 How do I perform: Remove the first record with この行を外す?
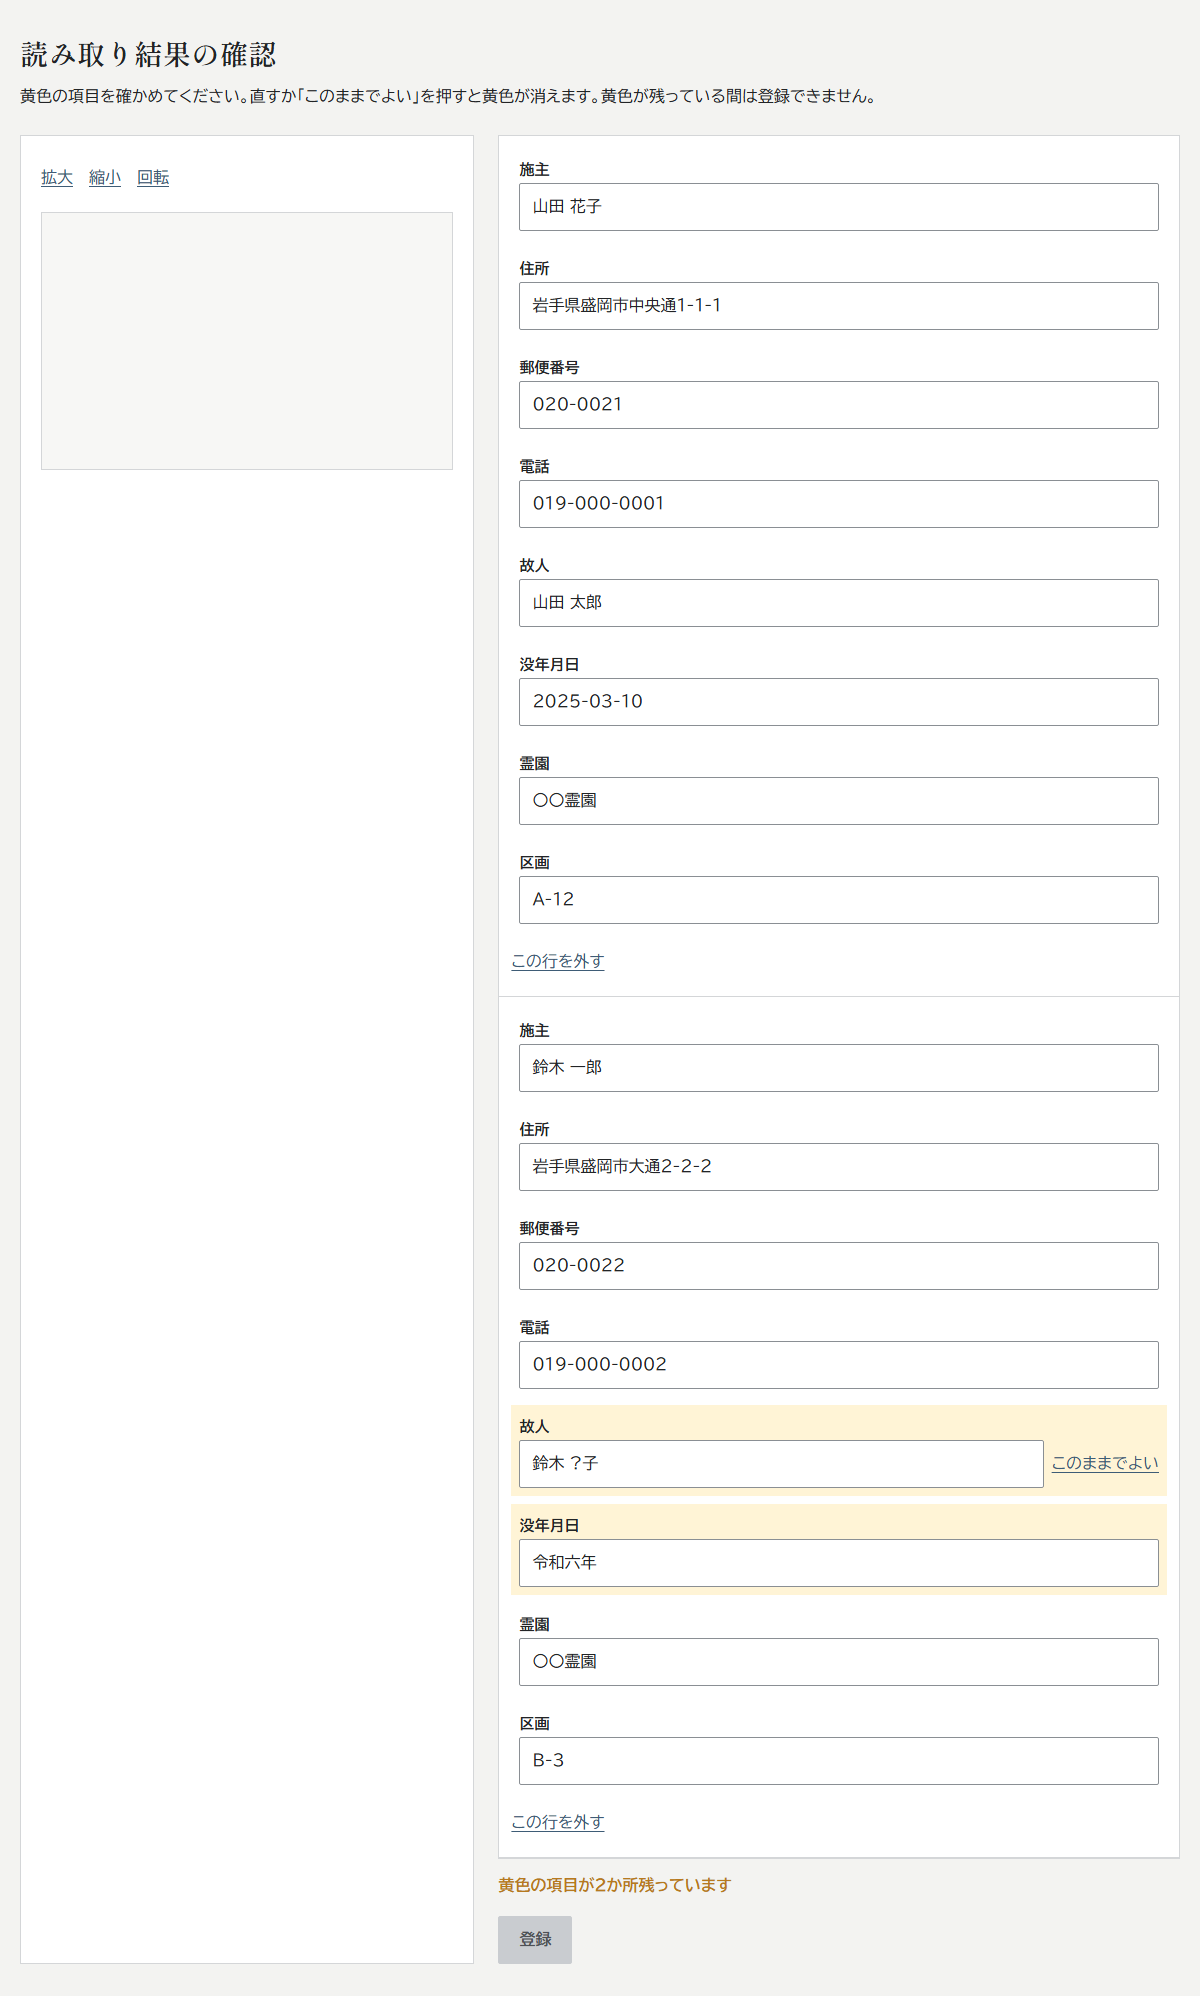pos(558,961)
